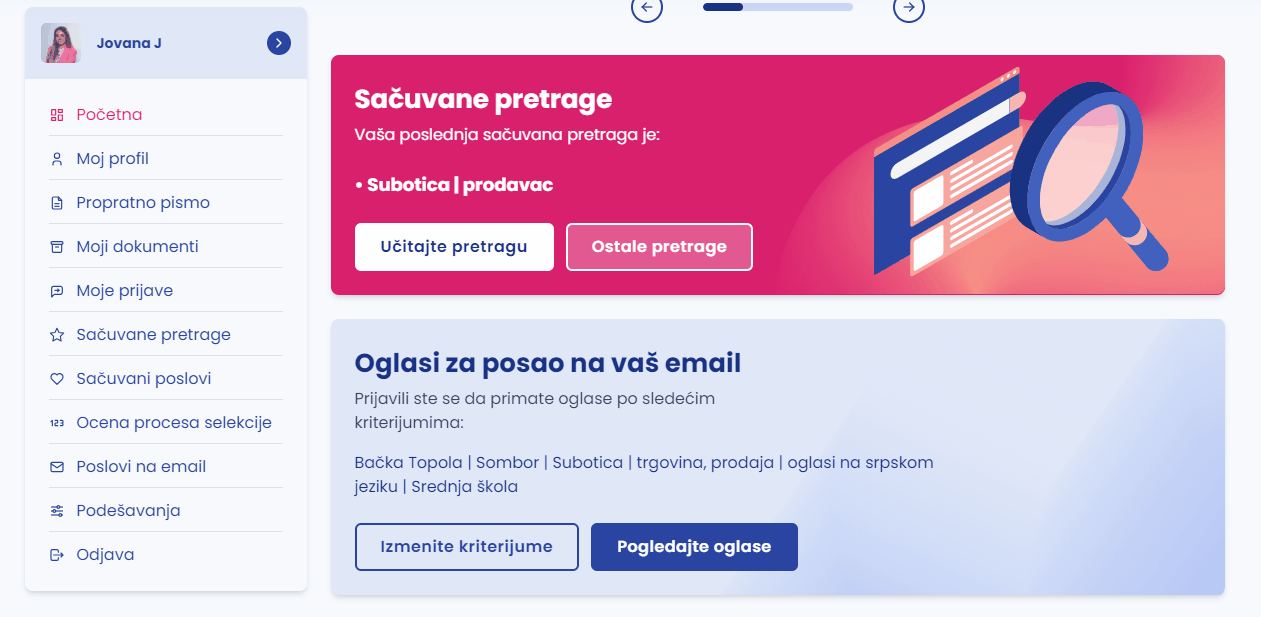Screen dimensions: 1261x617
Task: Click the Učitajte pretragu button
Action: tap(454, 247)
